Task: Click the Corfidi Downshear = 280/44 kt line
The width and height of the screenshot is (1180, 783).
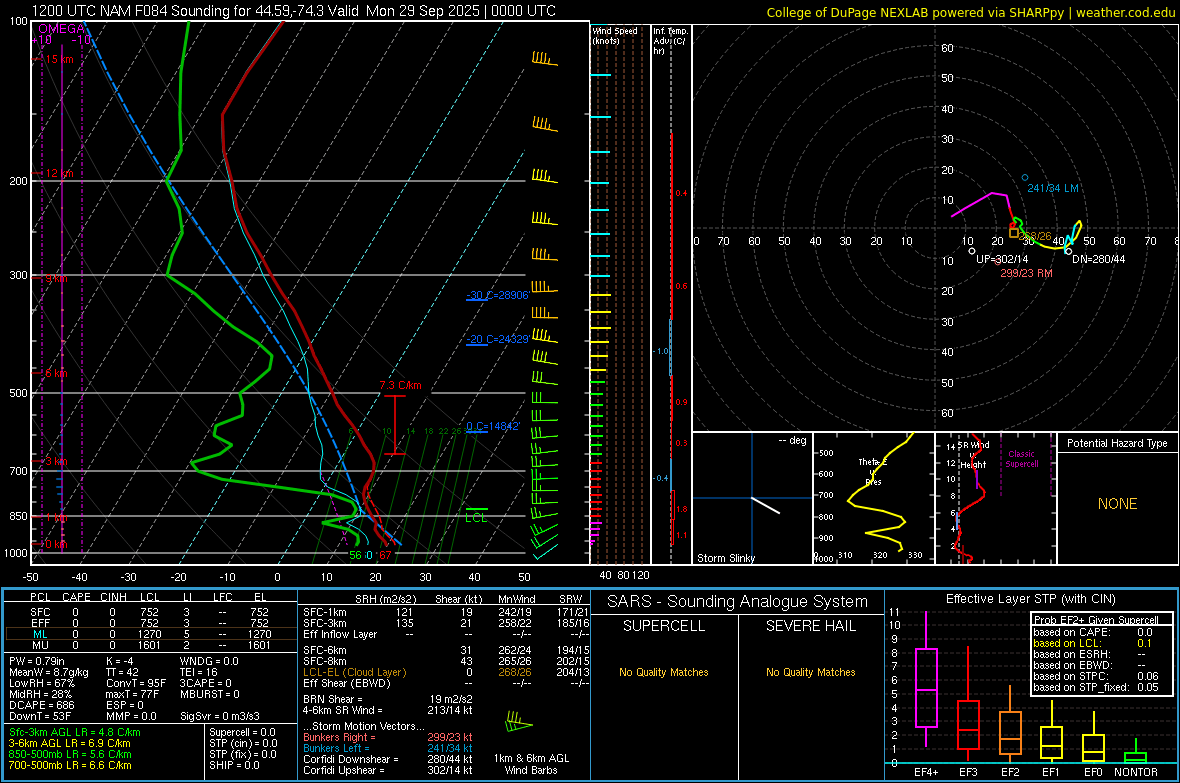Action: [388, 759]
